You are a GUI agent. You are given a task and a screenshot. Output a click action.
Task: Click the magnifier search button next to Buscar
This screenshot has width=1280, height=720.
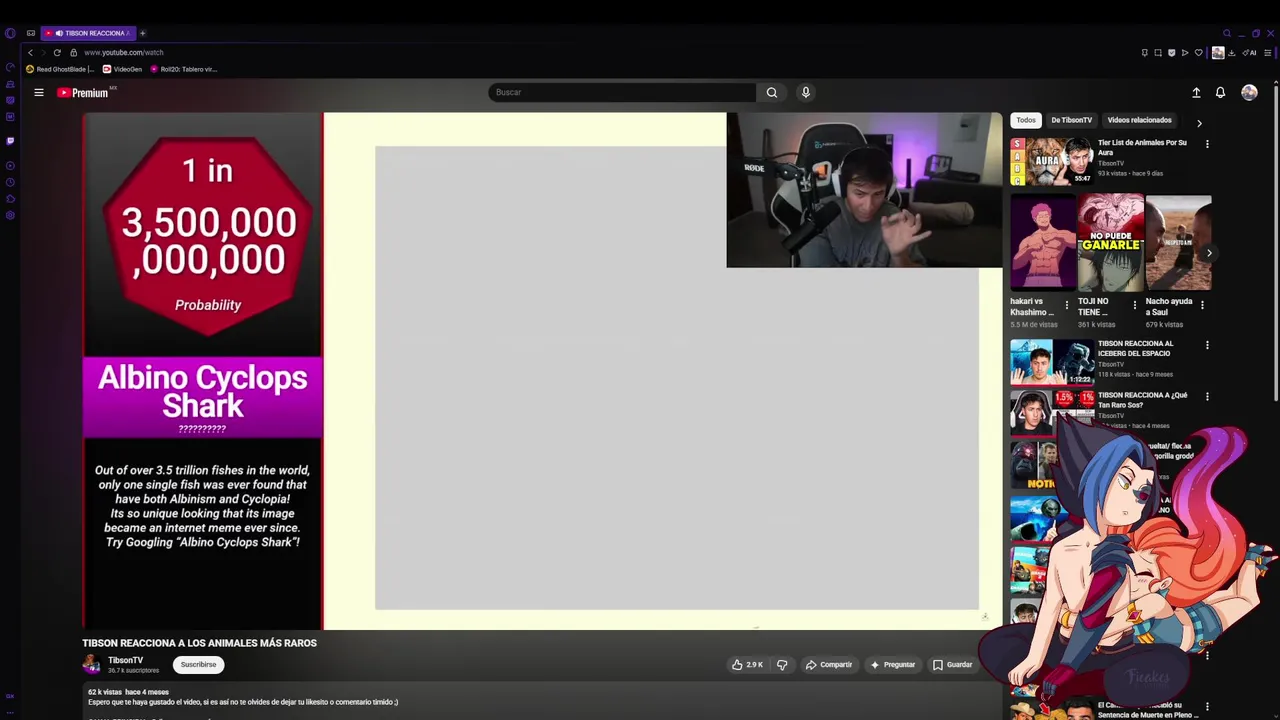[772, 92]
